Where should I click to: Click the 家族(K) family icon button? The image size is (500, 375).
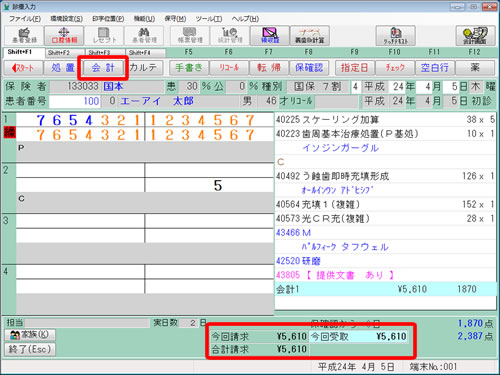[30, 335]
